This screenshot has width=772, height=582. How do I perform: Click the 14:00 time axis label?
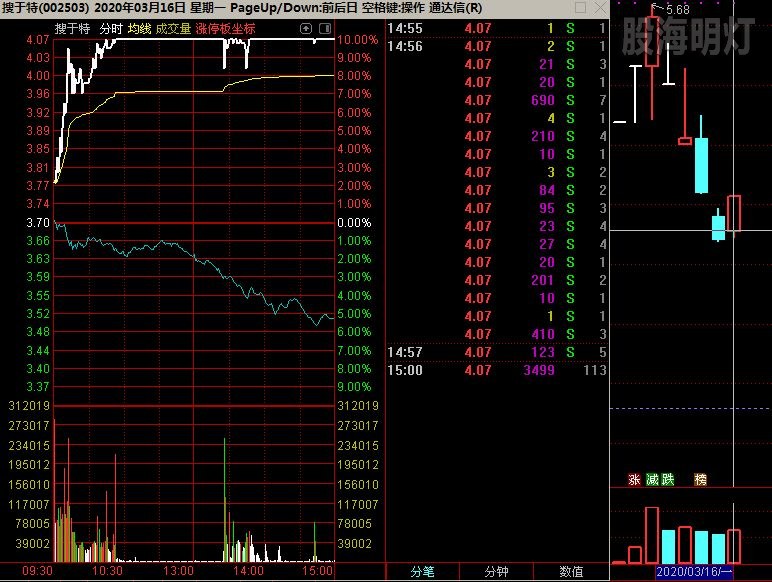(248, 571)
